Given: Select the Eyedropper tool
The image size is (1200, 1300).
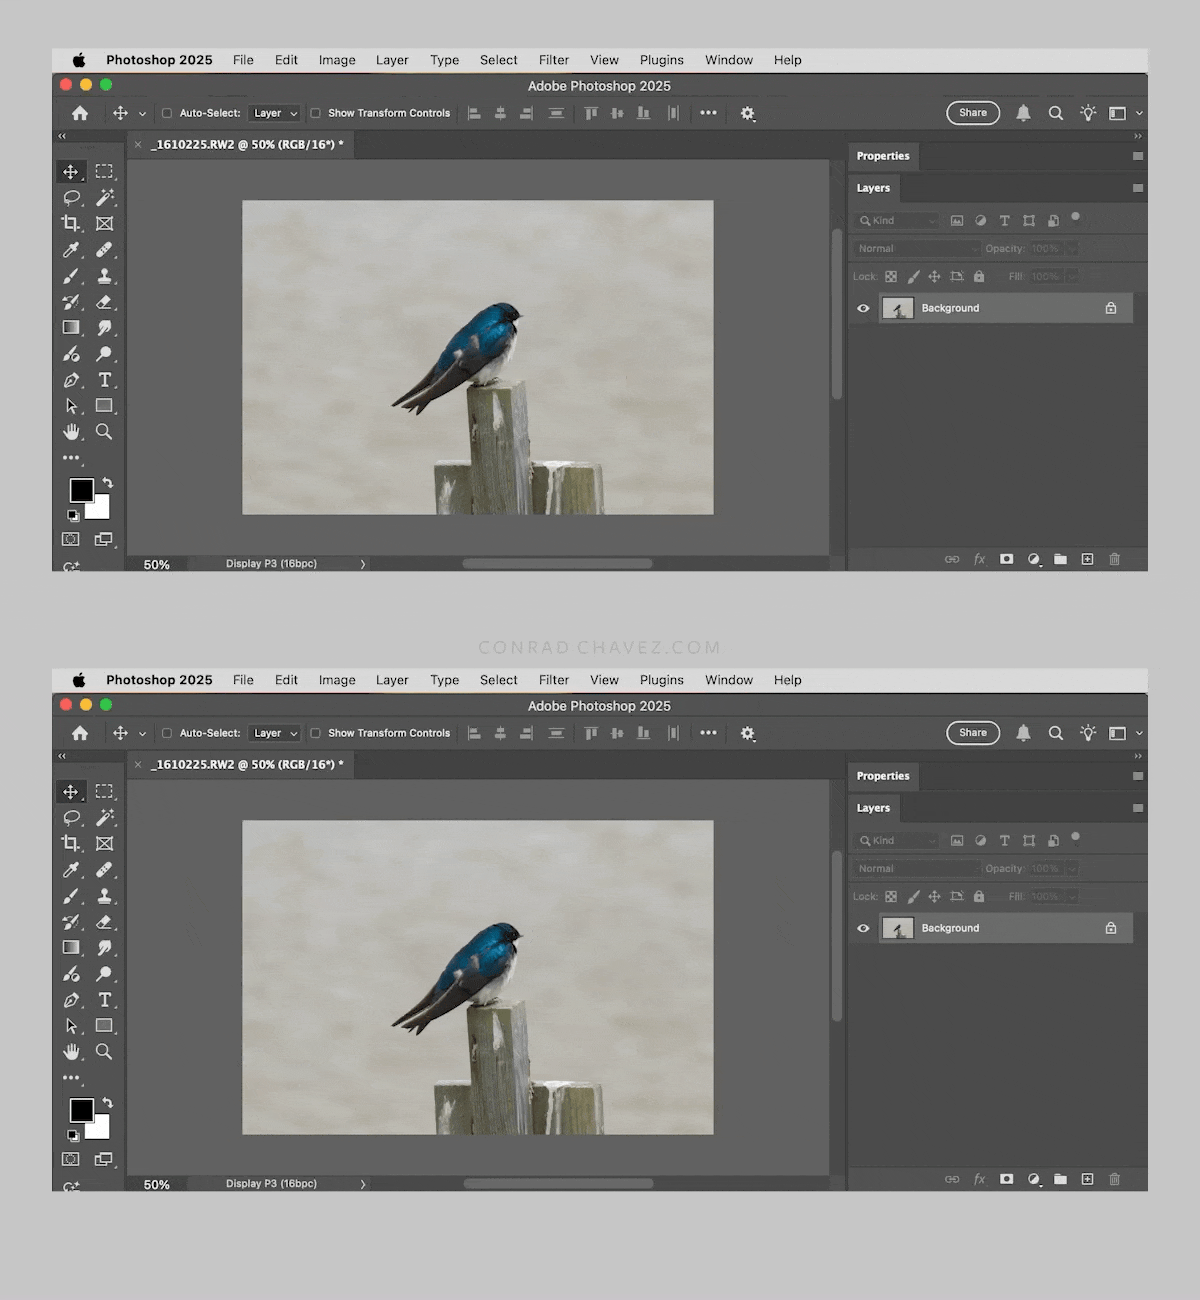Looking at the screenshot, I should (x=71, y=250).
